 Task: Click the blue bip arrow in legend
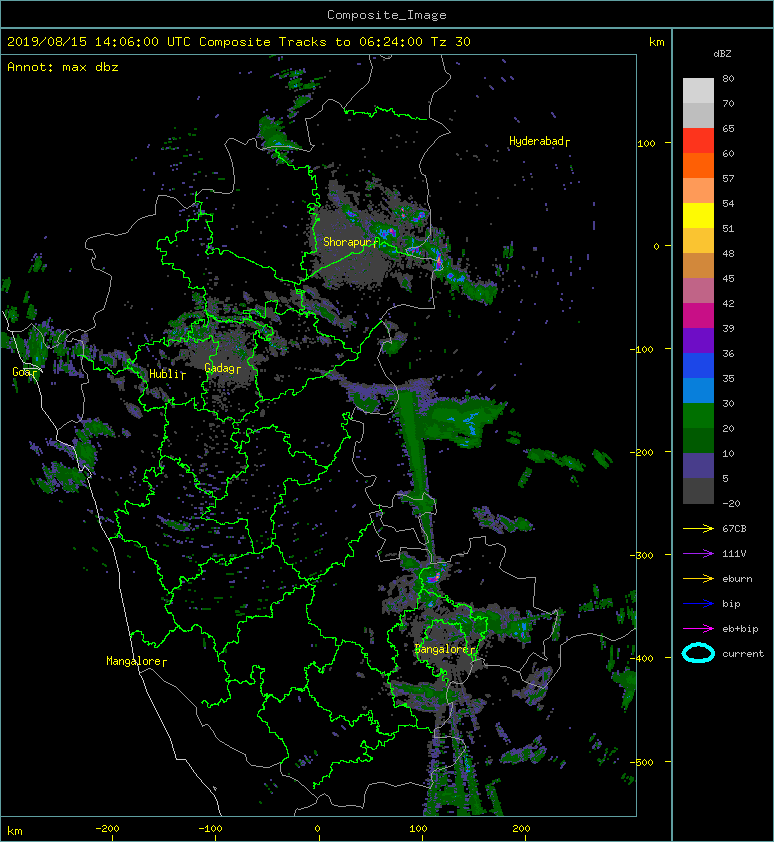coord(698,604)
